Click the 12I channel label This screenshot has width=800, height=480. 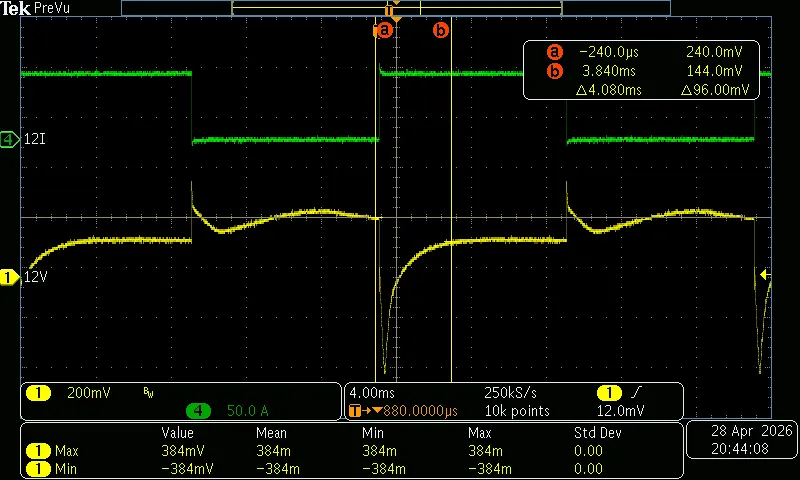click(35, 139)
